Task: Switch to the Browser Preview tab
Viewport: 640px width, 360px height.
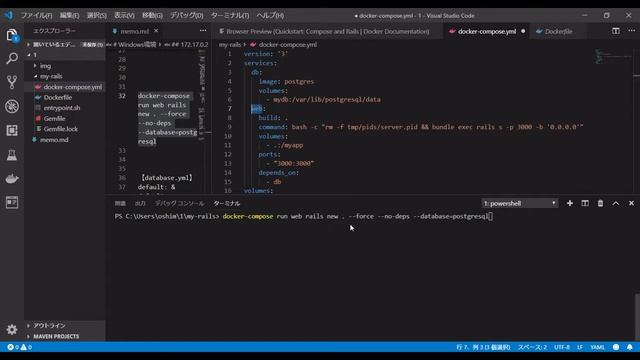Action: click(327, 31)
